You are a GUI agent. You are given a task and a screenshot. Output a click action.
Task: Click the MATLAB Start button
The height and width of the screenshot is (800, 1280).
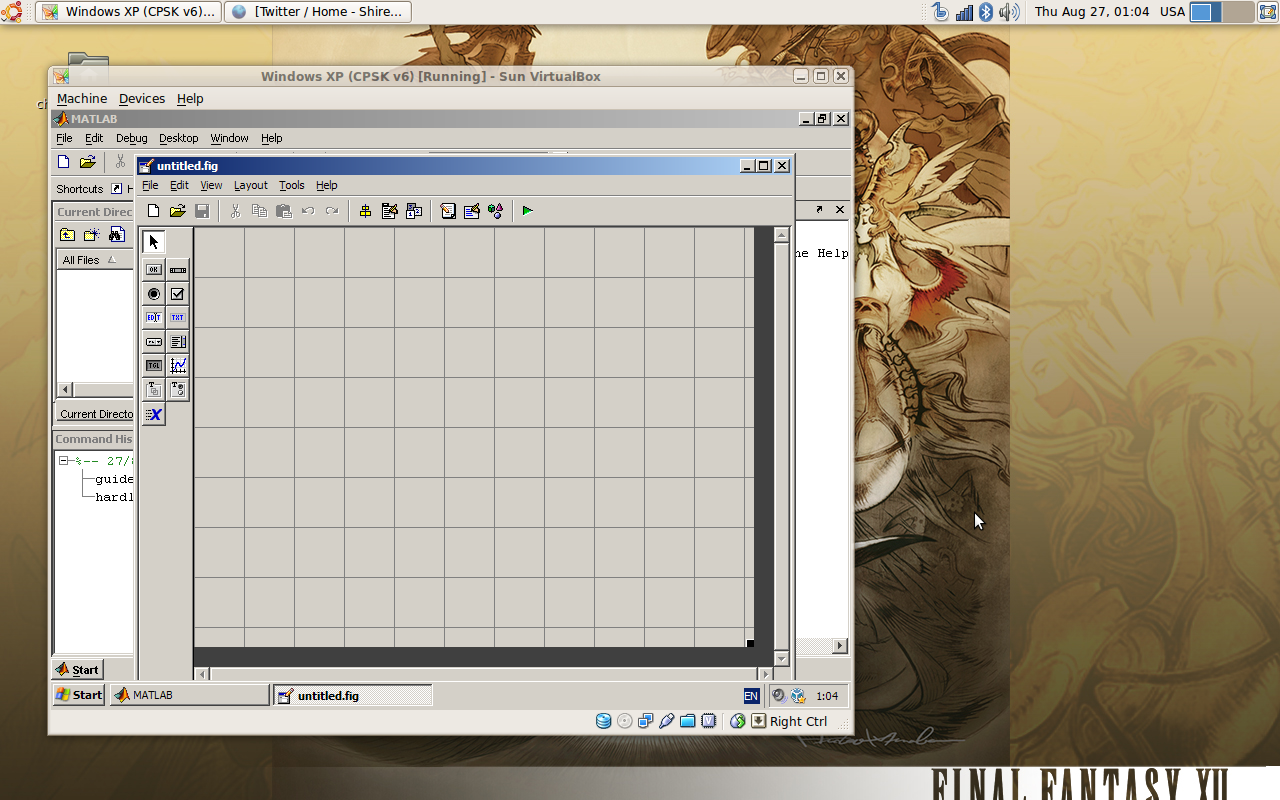(x=78, y=669)
